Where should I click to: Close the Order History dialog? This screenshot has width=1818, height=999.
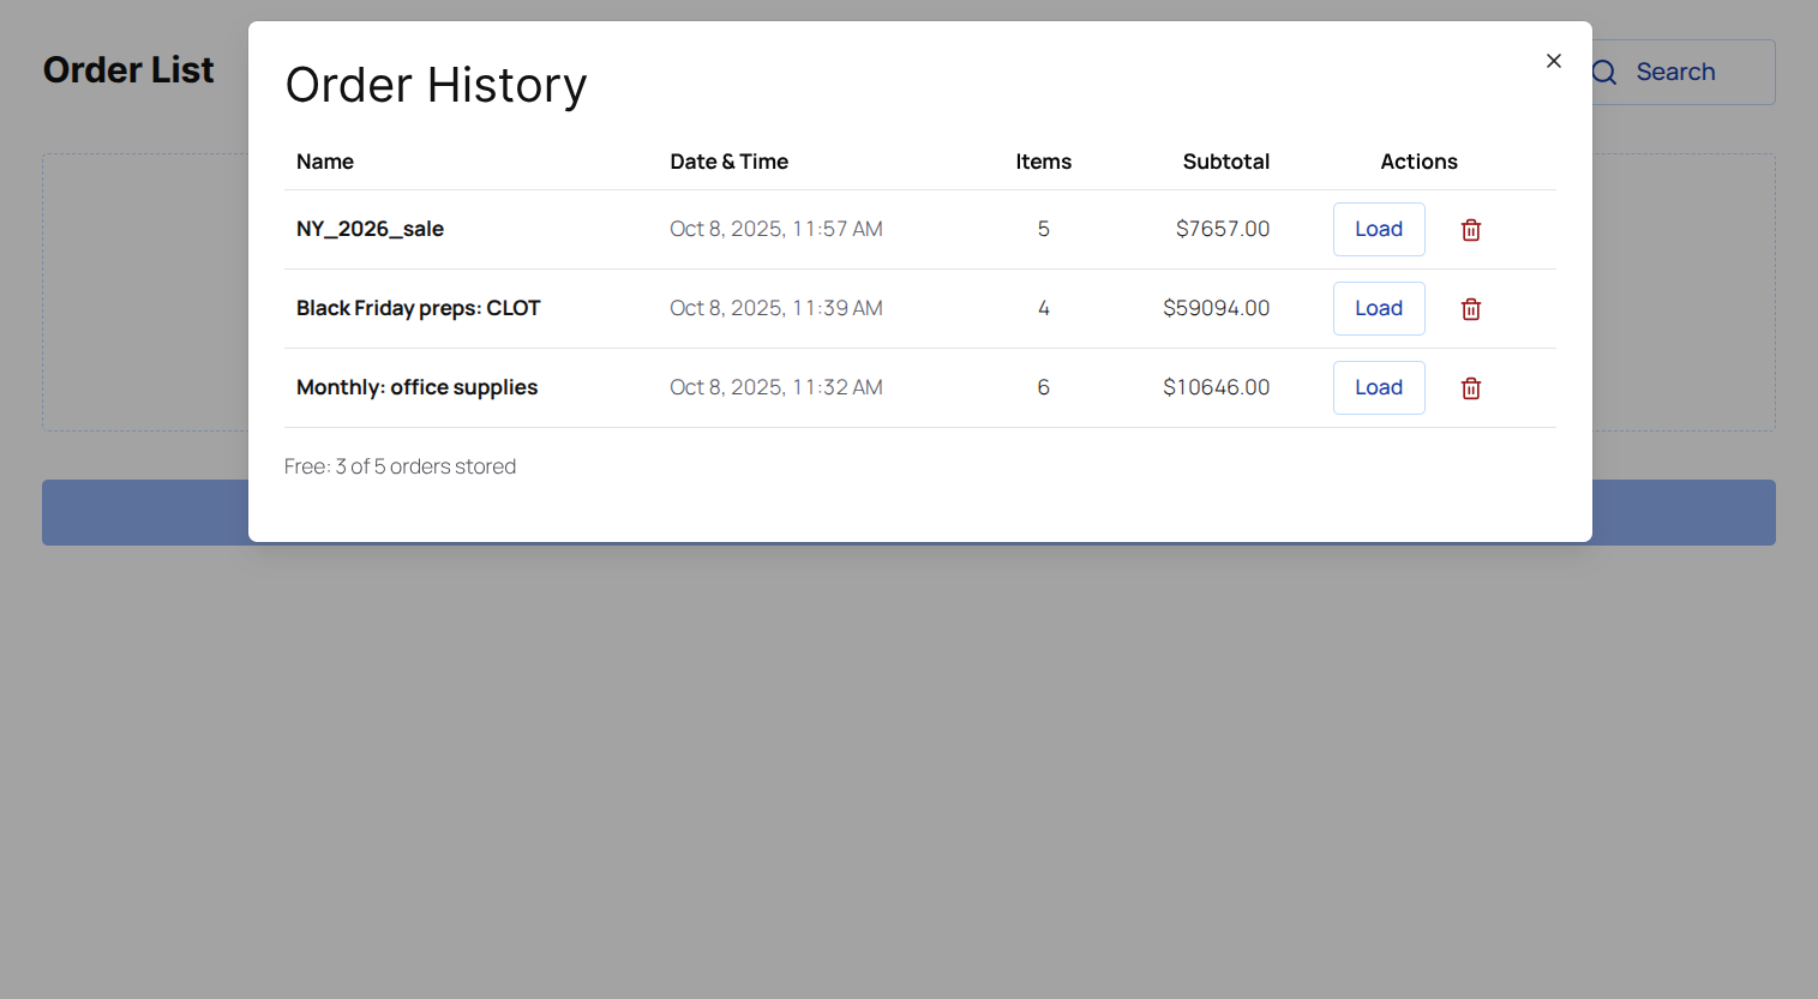click(1553, 60)
